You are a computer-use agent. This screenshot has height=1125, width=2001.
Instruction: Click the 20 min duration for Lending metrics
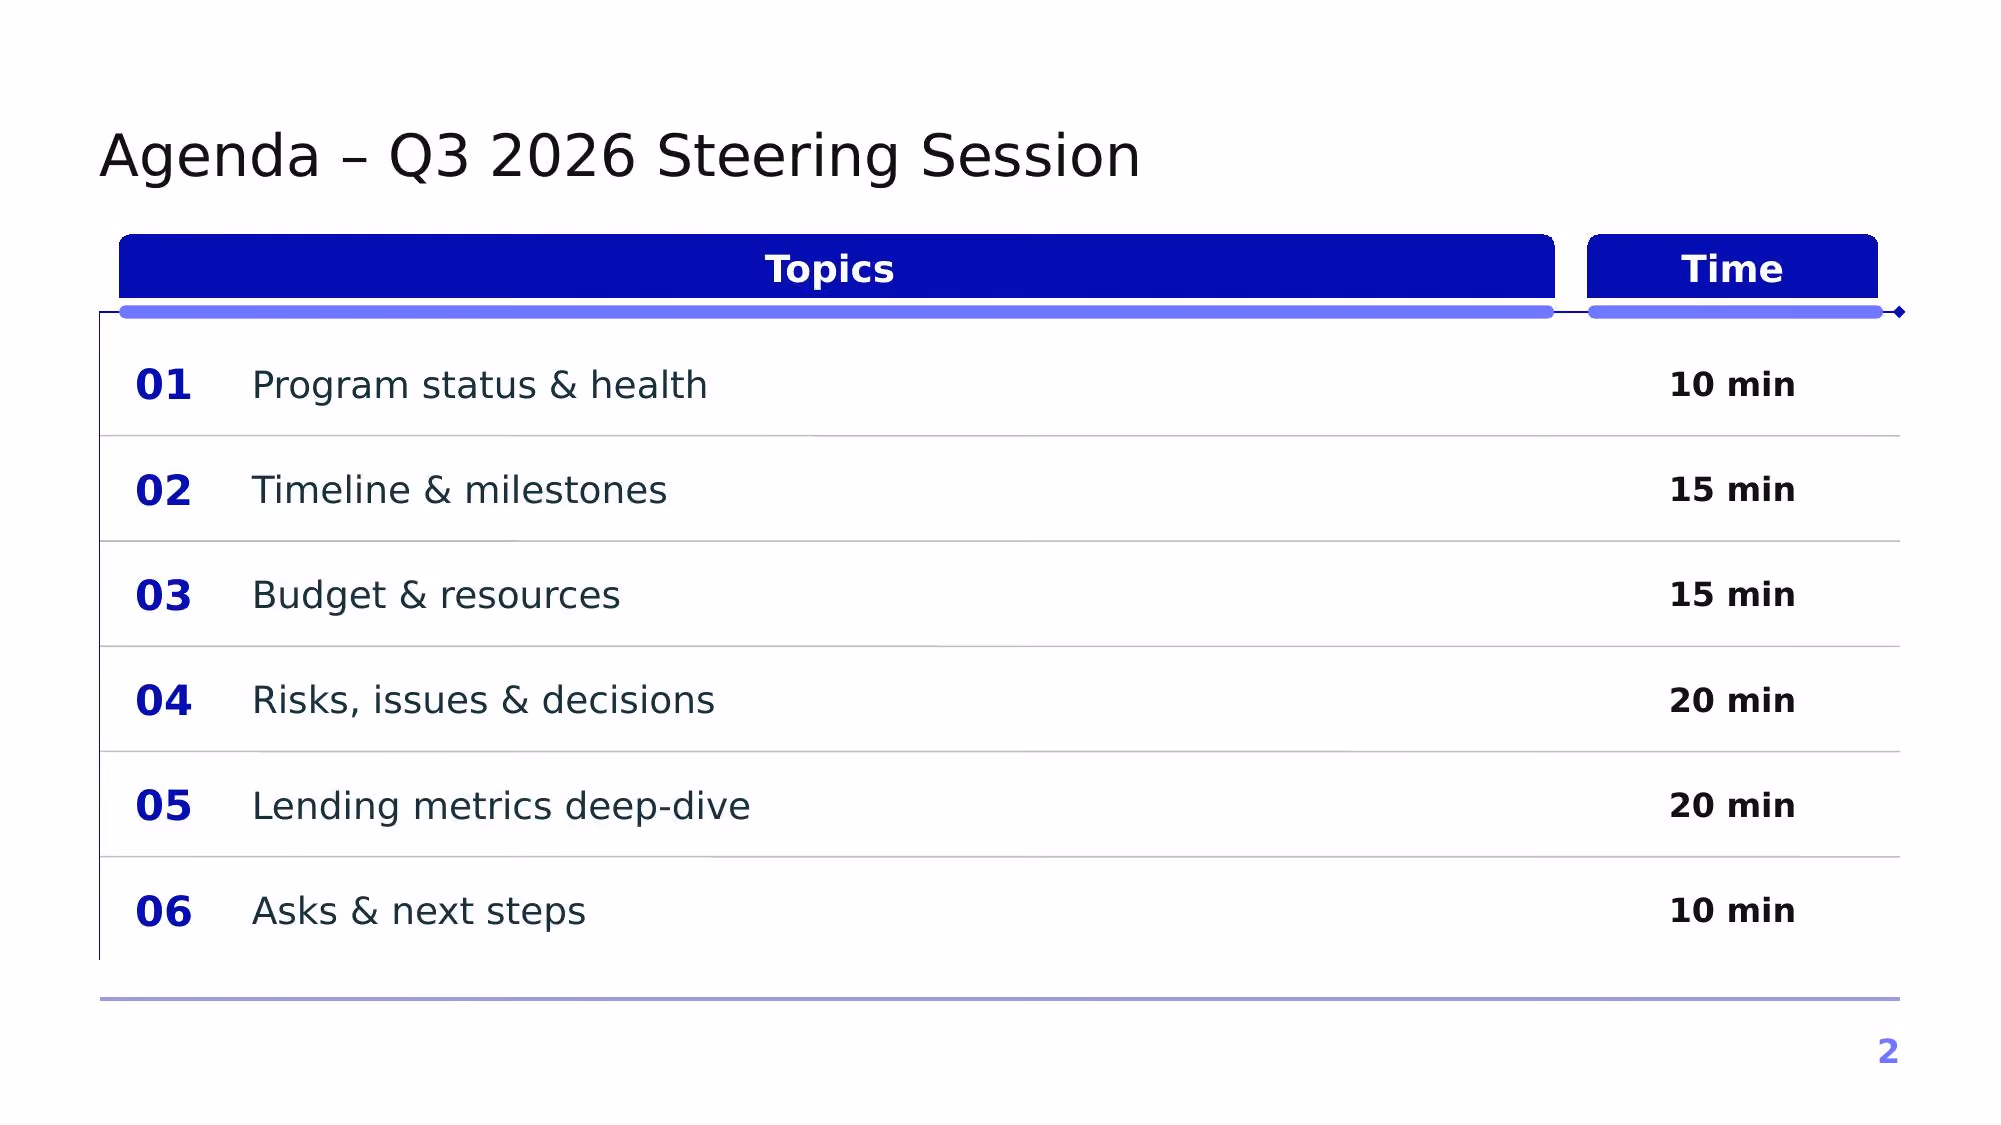pyautogui.click(x=1732, y=805)
